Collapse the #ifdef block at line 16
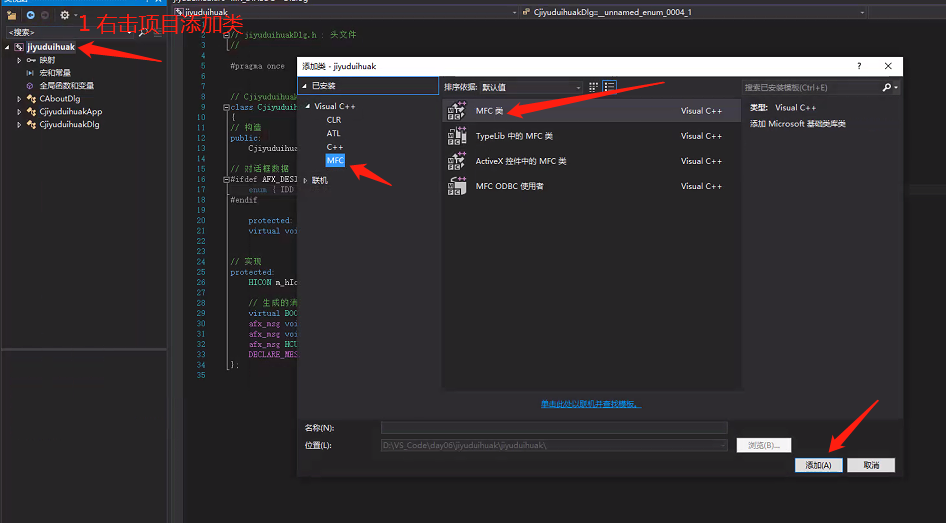946x523 pixels. point(226,179)
